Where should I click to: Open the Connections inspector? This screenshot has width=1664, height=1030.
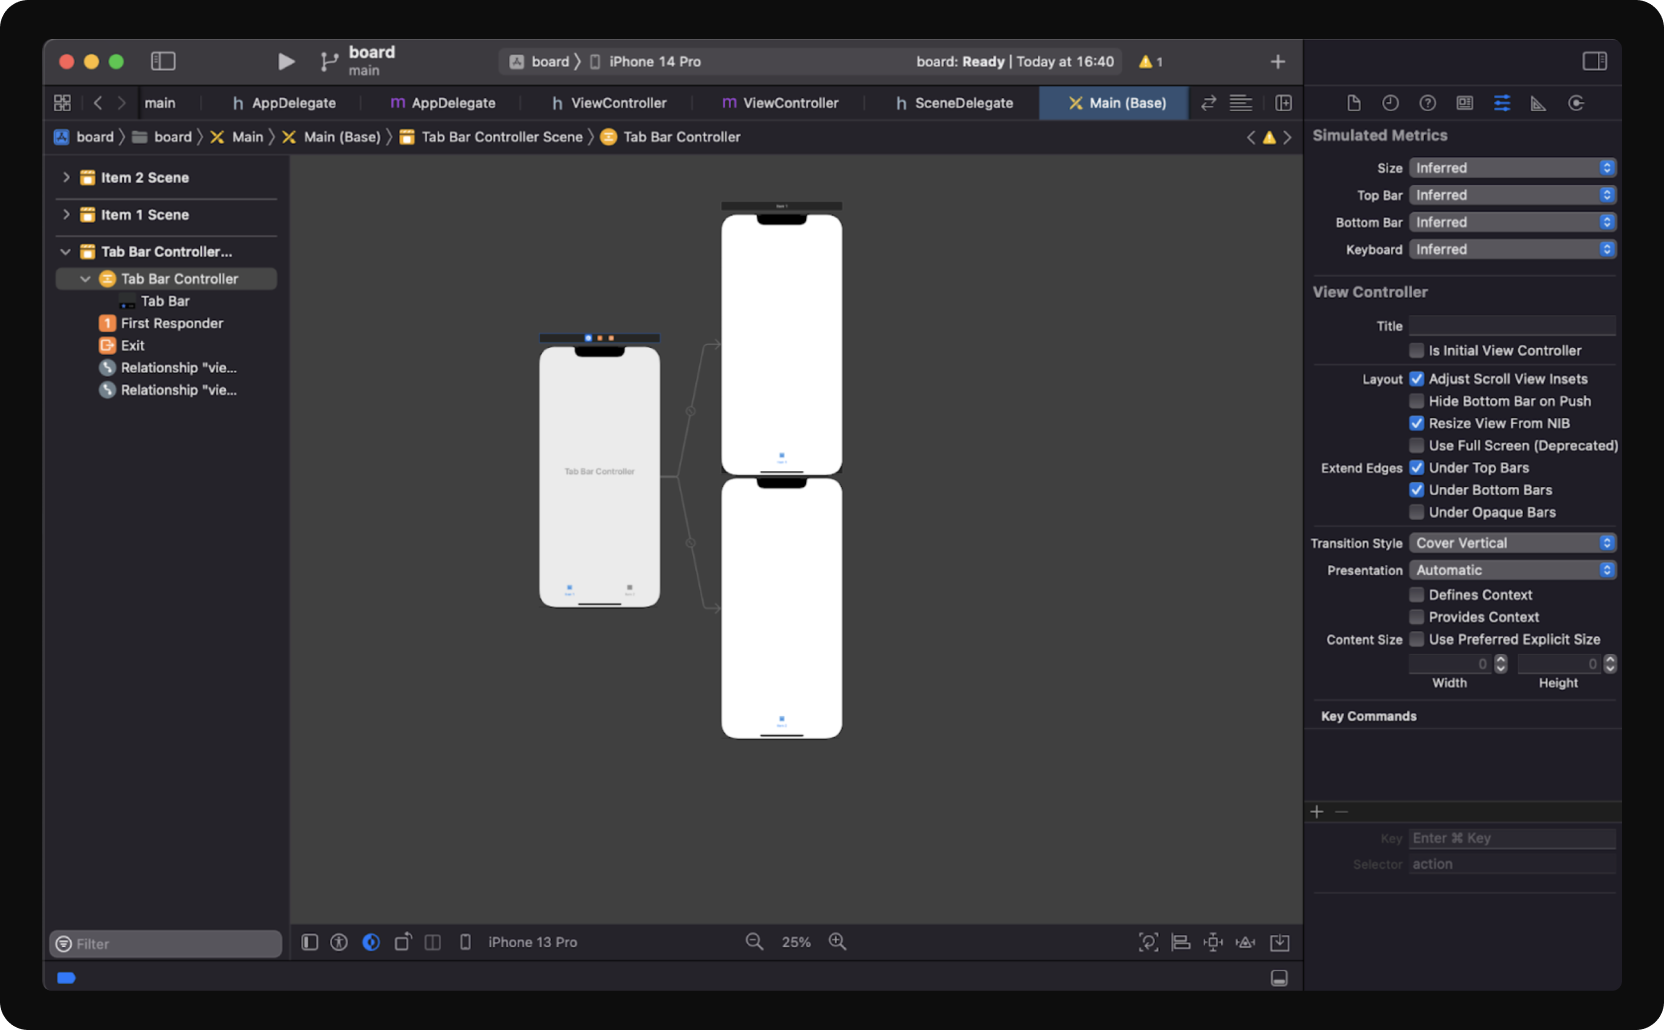(x=1575, y=103)
